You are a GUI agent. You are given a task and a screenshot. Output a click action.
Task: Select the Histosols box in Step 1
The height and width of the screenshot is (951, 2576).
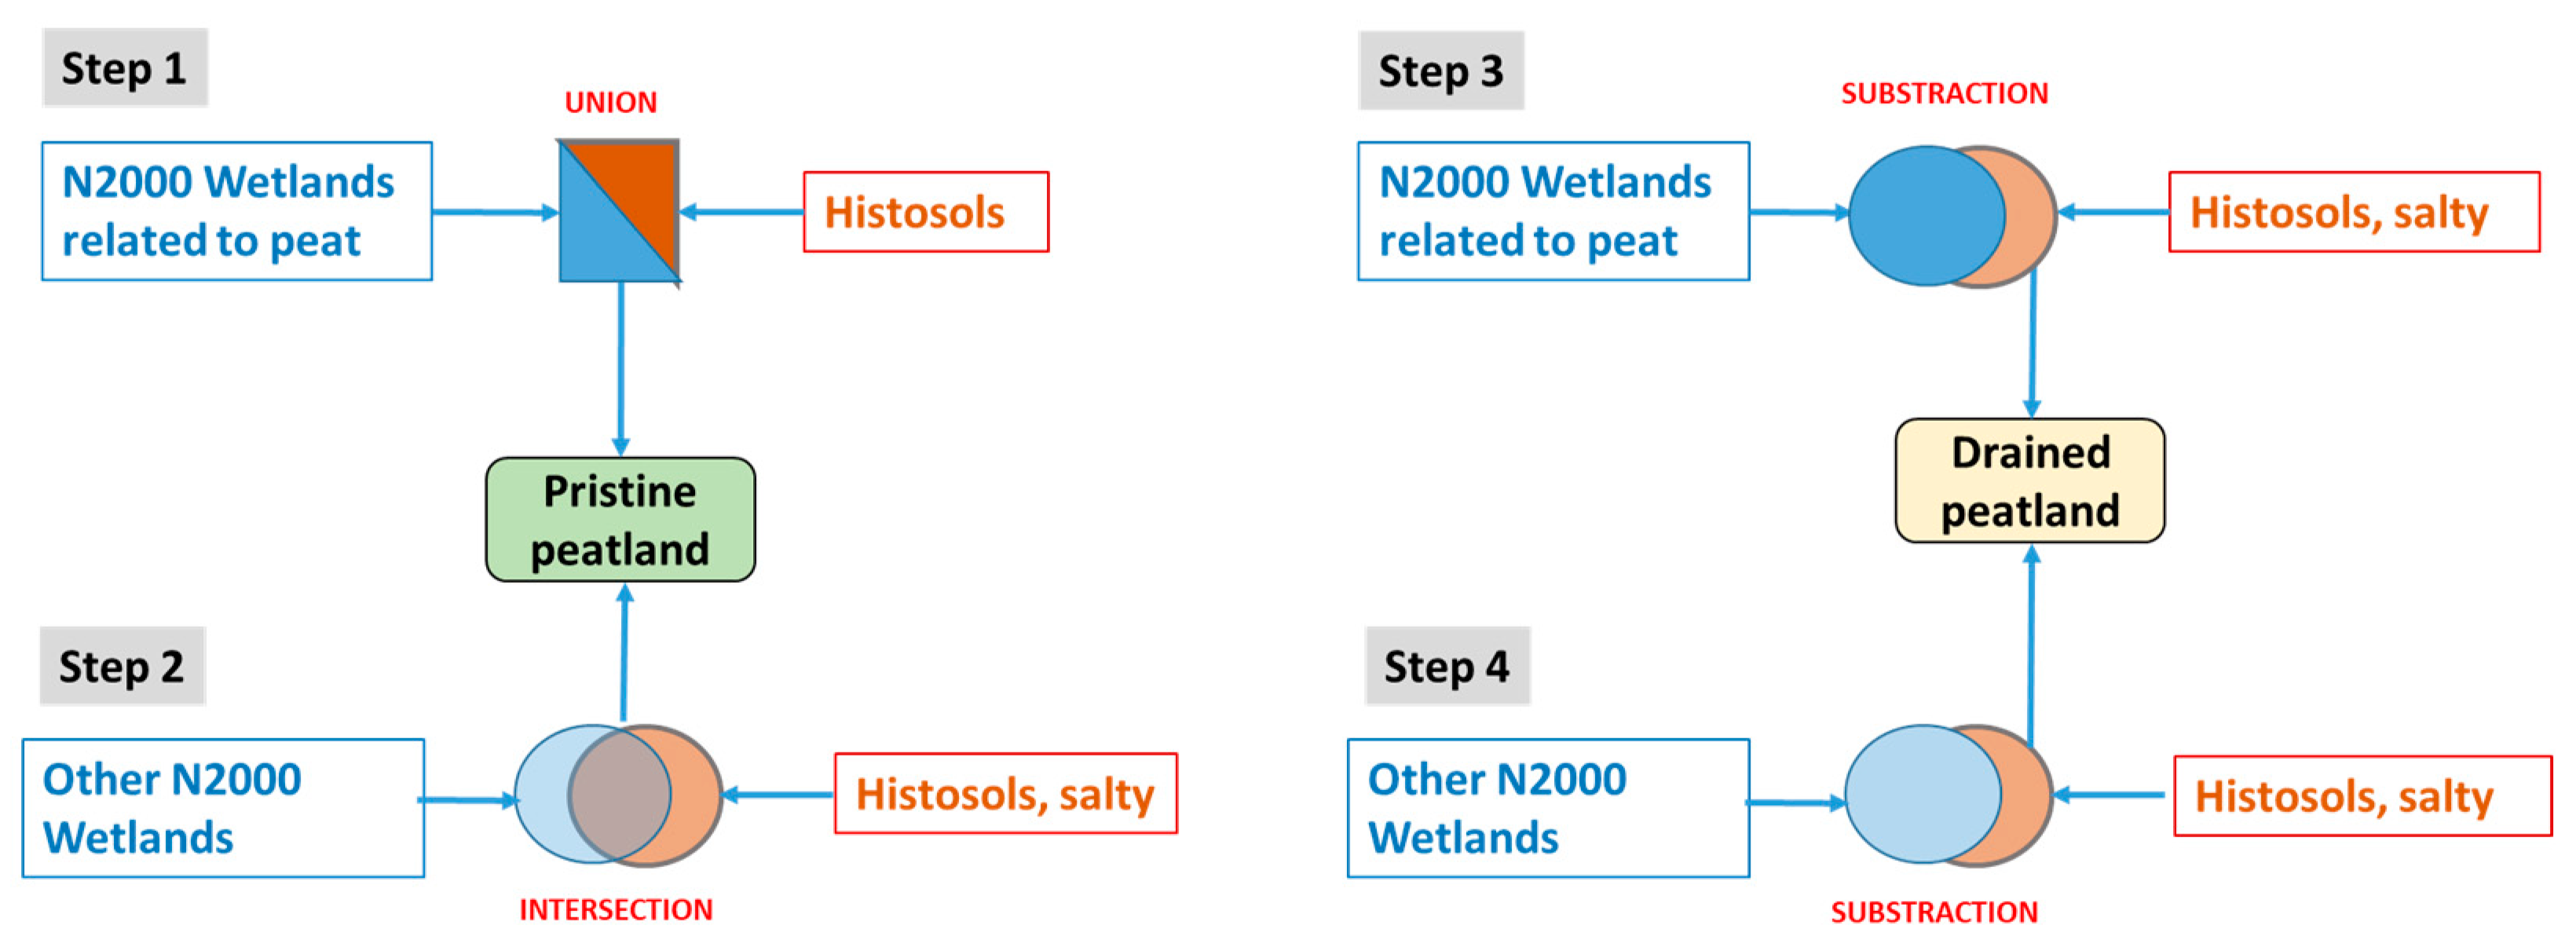tap(926, 212)
